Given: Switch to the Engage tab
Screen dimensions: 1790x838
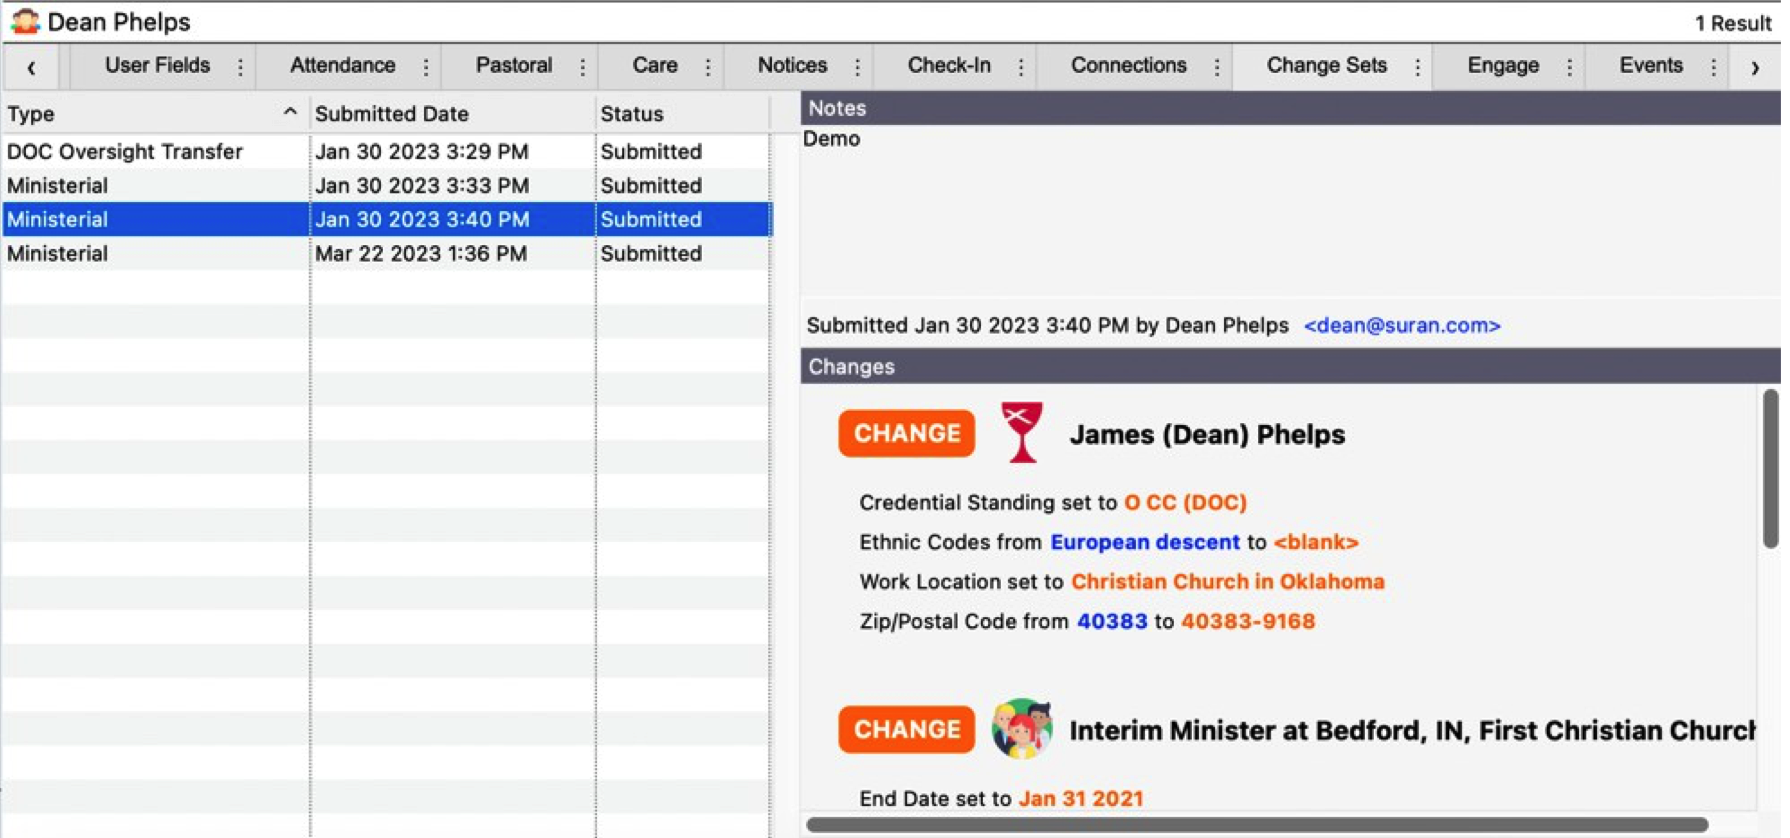Looking at the screenshot, I should click(x=1502, y=66).
